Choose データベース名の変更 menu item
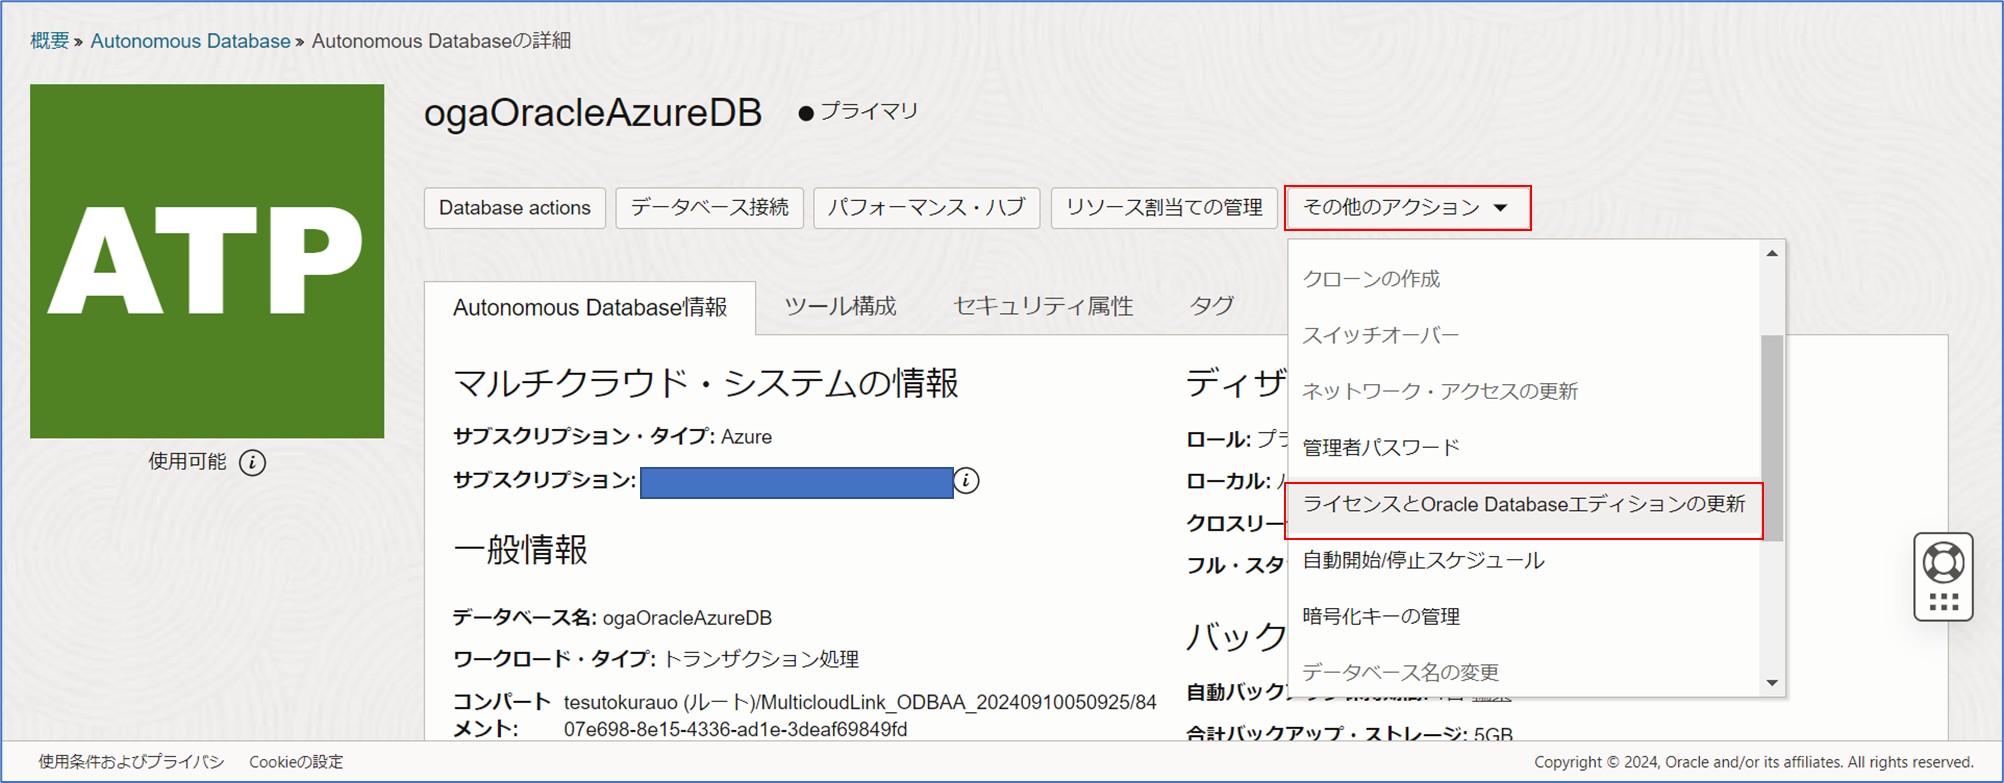Image resolution: width=2004 pixels, height=783 pixels. [x=1524, y=672]
